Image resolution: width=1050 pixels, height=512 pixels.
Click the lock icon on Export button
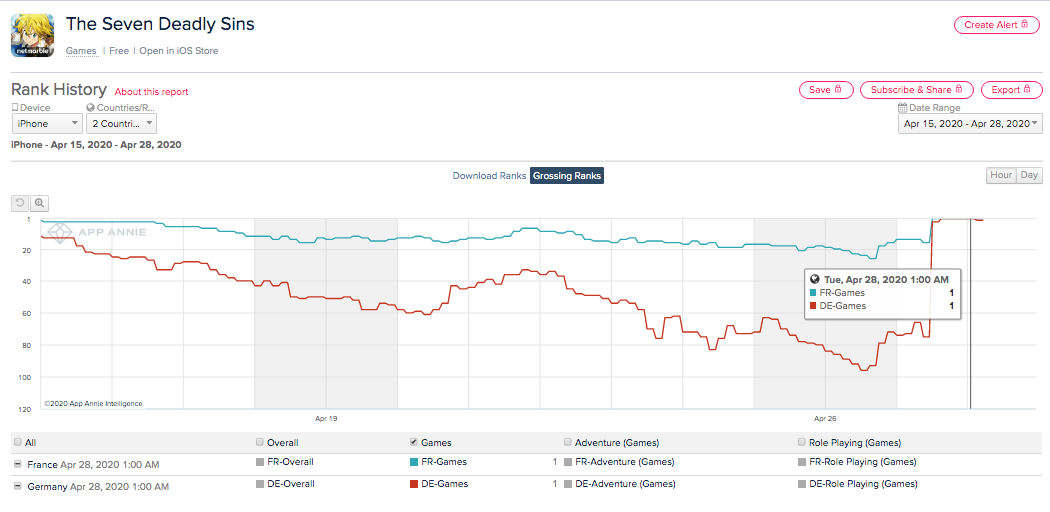(x=1027, y=89)
